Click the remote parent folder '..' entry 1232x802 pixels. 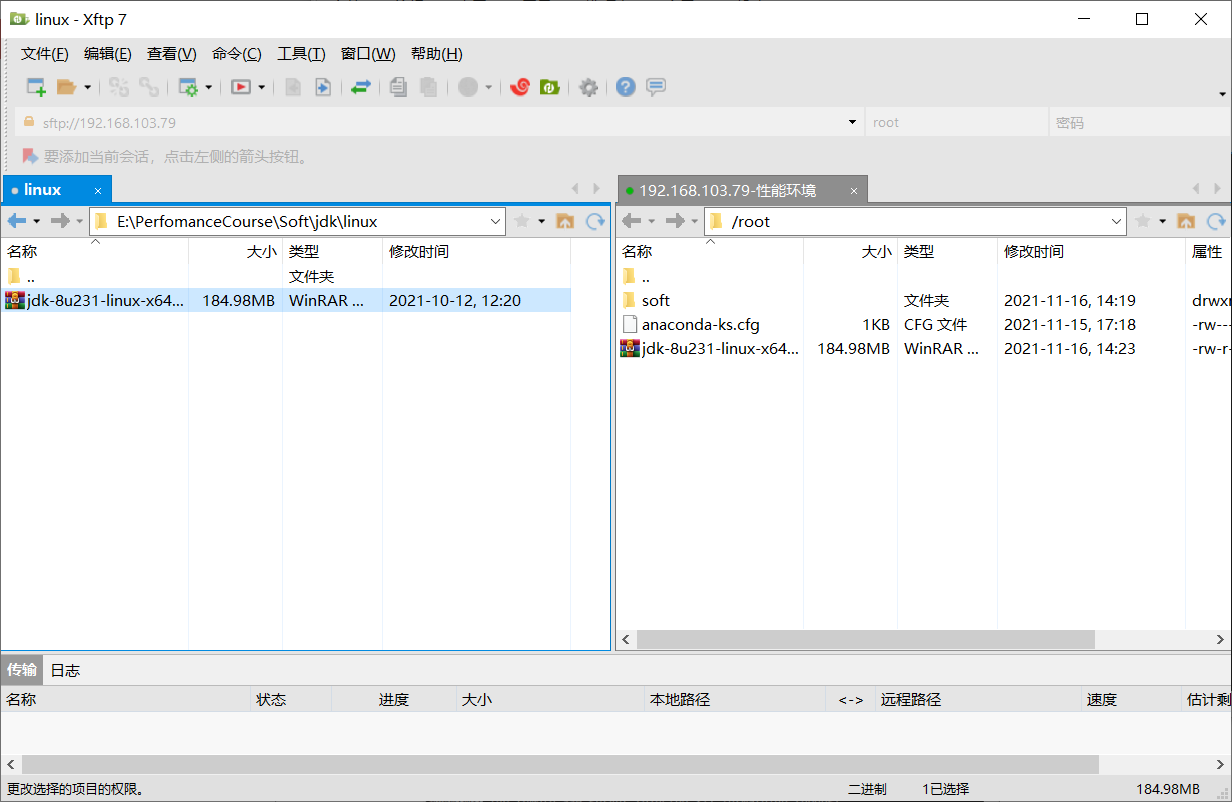[x=636, y=276]
